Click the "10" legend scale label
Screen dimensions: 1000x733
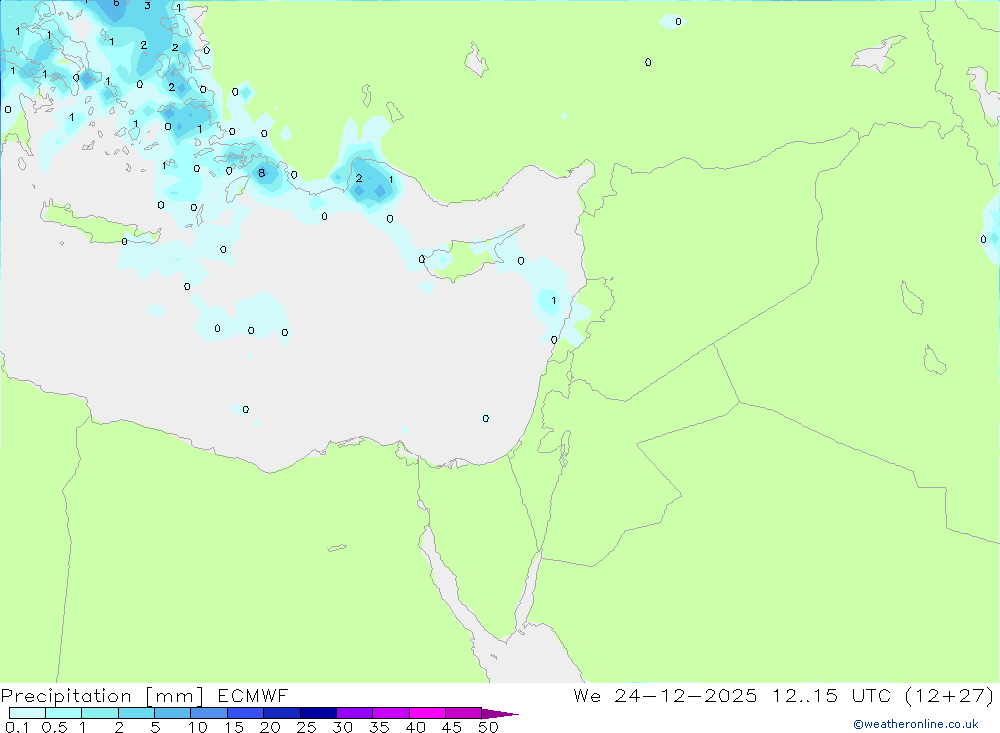(x=198, y=727)
